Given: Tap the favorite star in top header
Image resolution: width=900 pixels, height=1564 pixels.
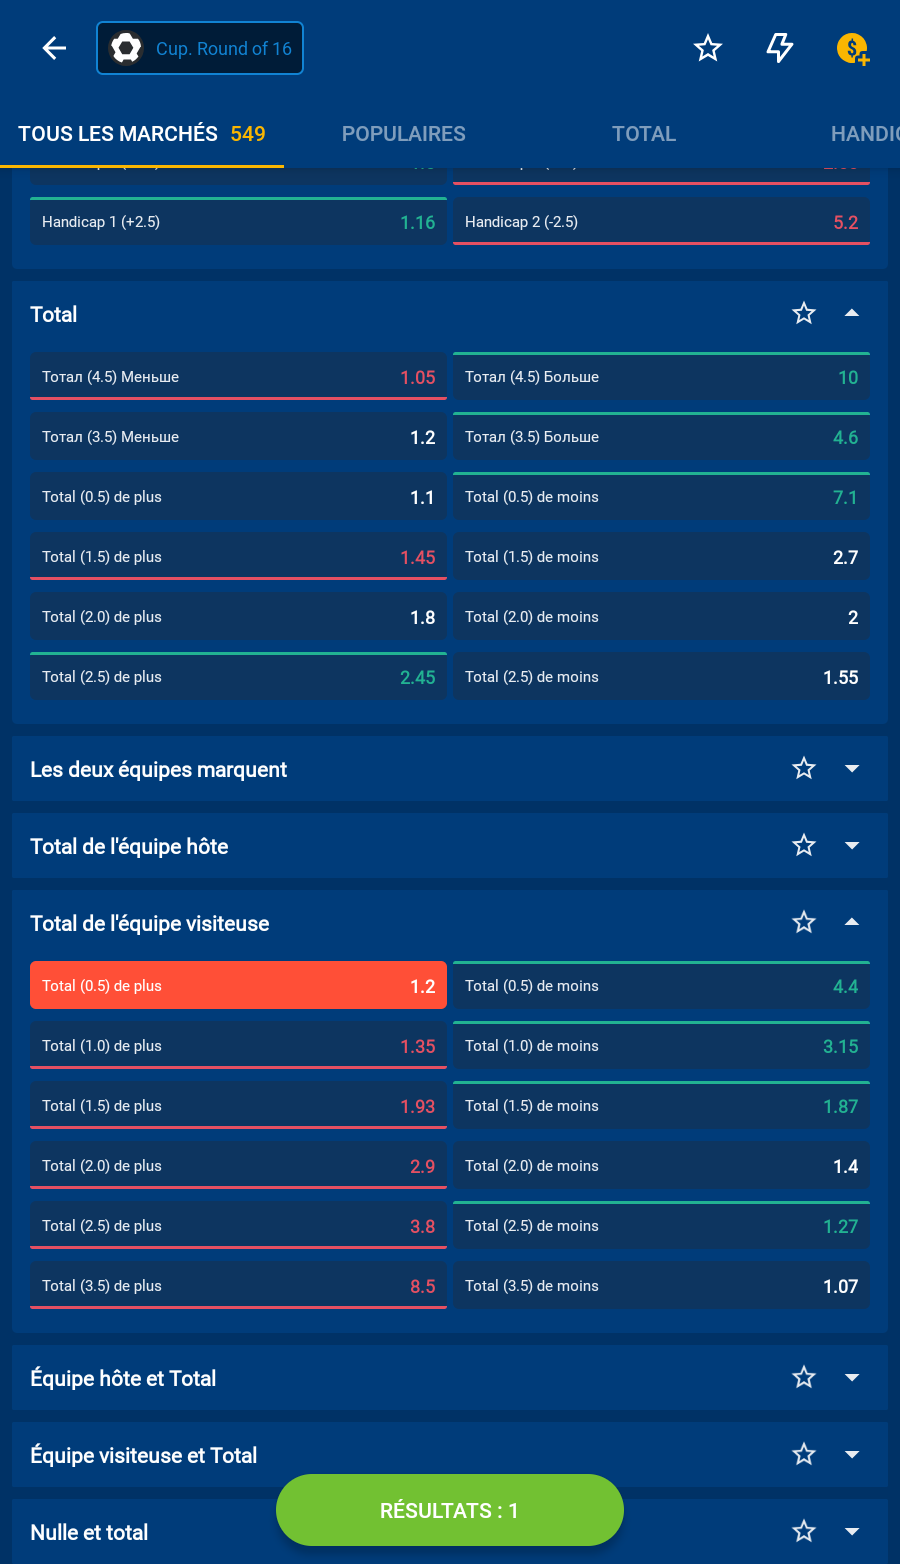Looking at the screenshot, I should [x=708, y=48].
